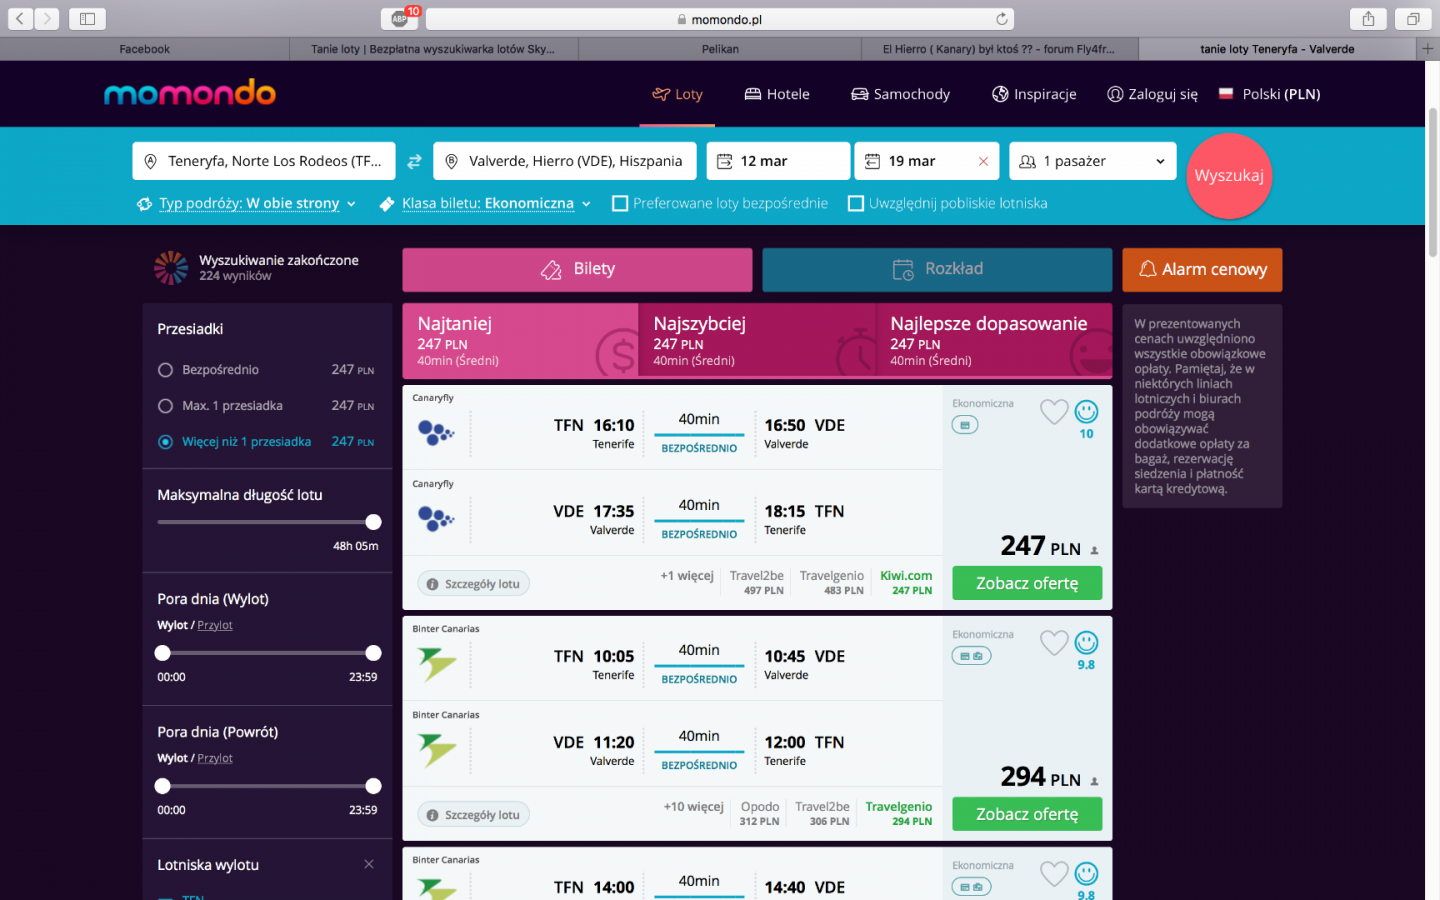Click Safari forward button
The height and width of the screenshot is (900, 1440).
coord(47,18)
